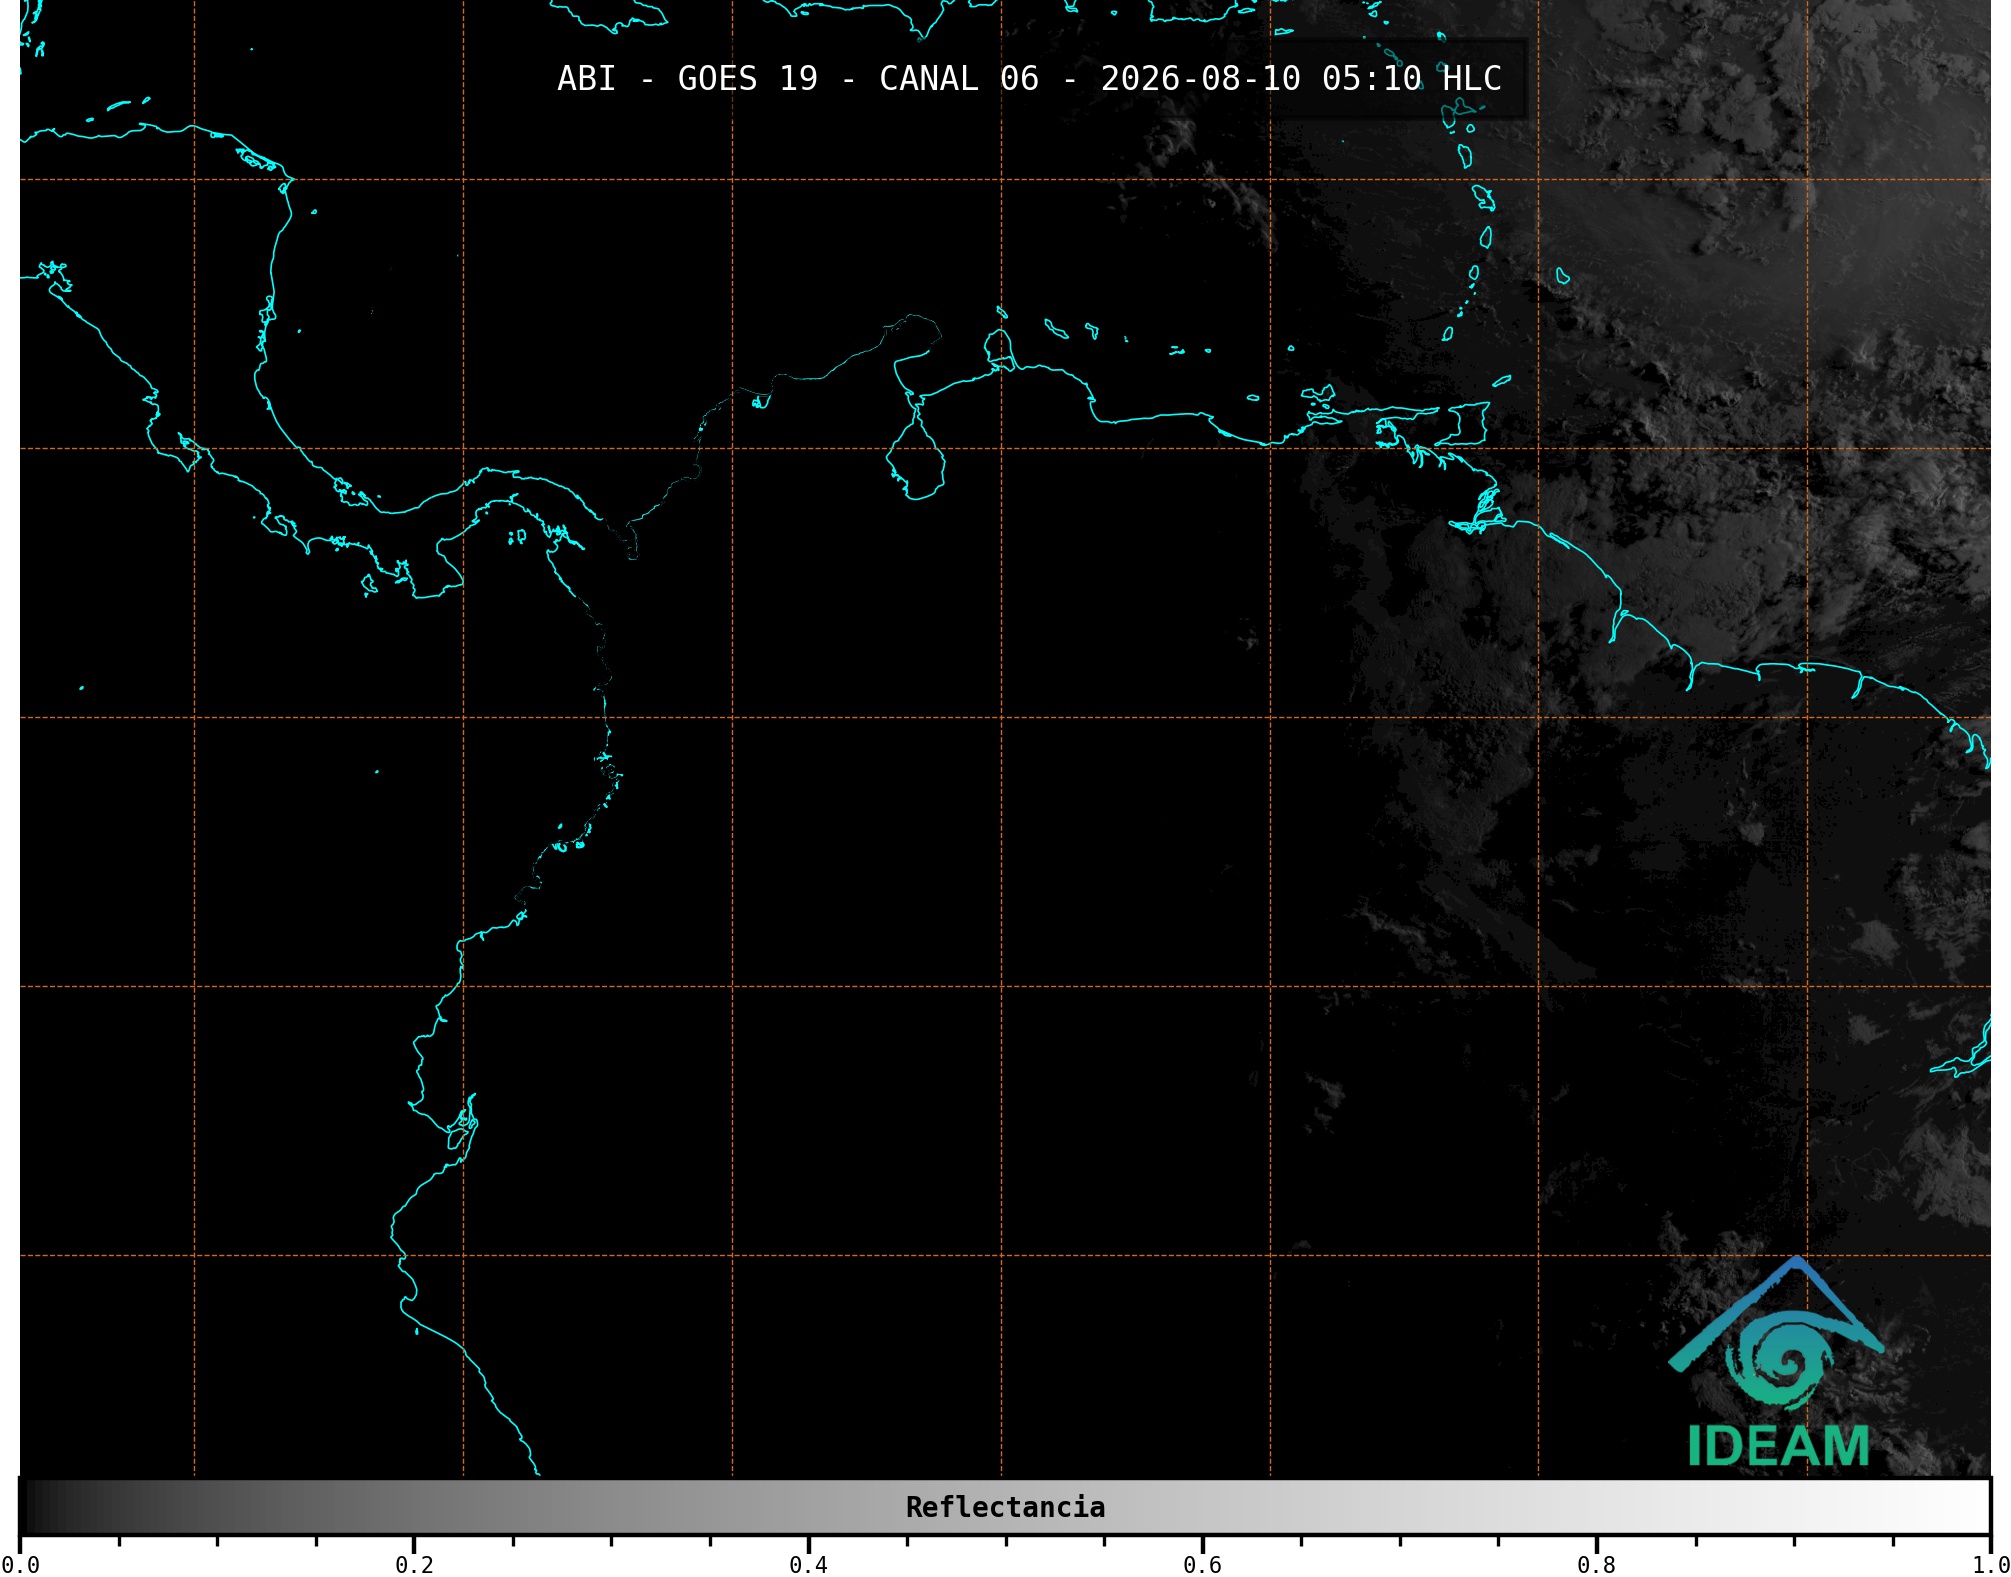Viewport: 2011px width, 1577px height.
Task: Click the timestamp '2026-08-10 05:10 HLC'
Action: 1301,79
